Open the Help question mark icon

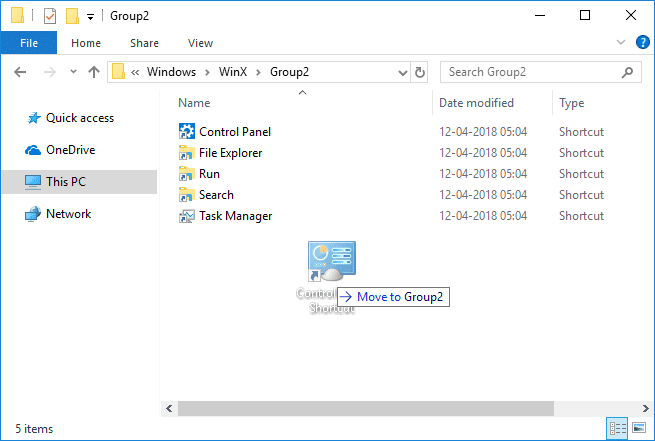tap(642, 42)
